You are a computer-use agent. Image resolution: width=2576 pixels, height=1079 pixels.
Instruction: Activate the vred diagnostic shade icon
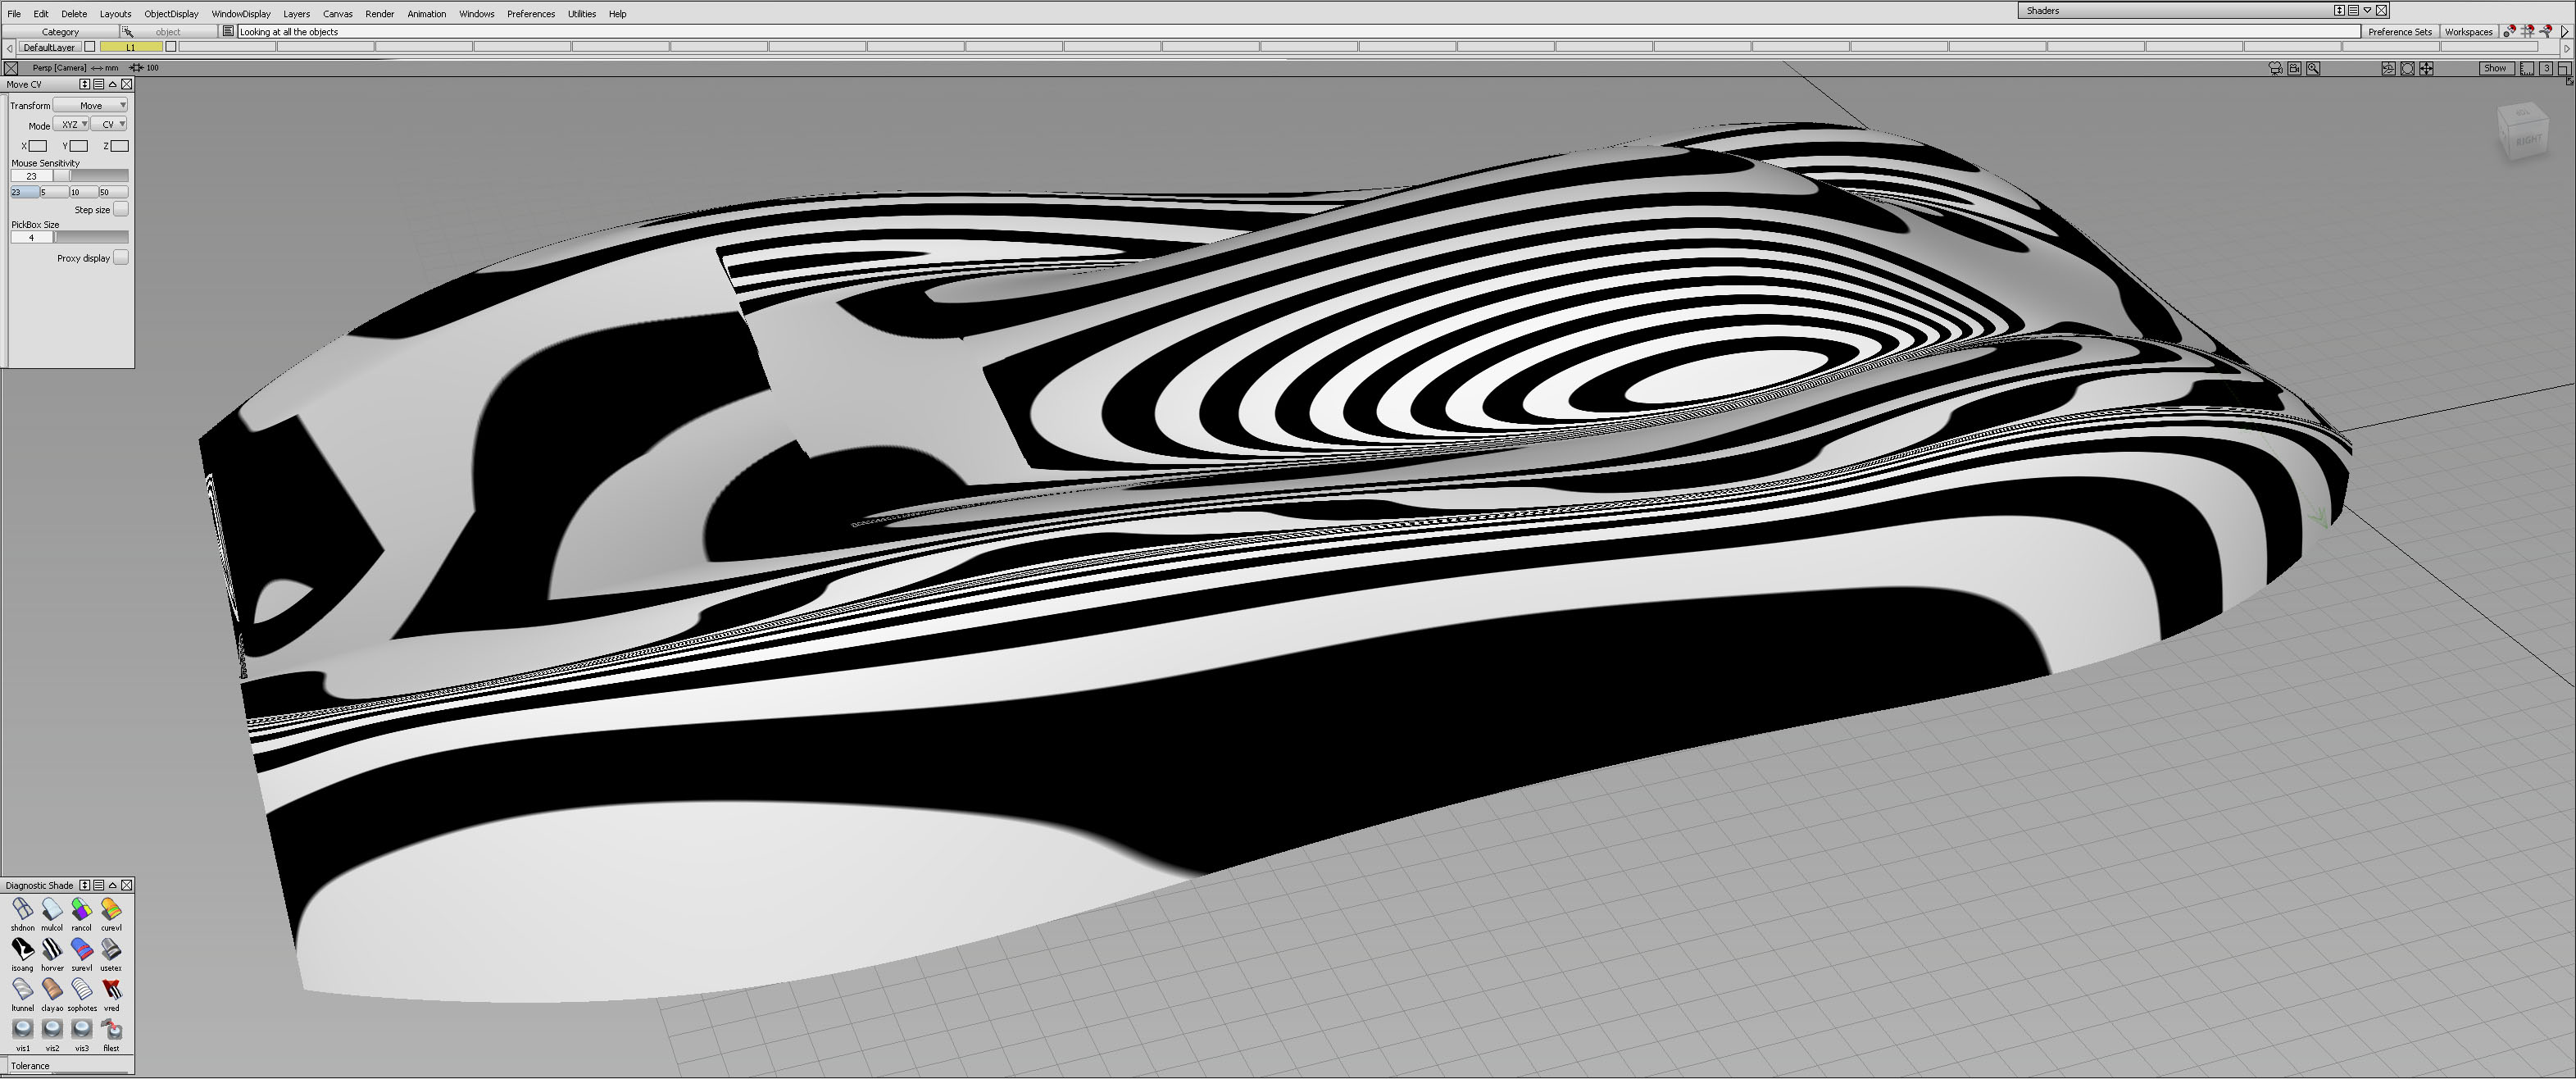click(x=111, y=989)
